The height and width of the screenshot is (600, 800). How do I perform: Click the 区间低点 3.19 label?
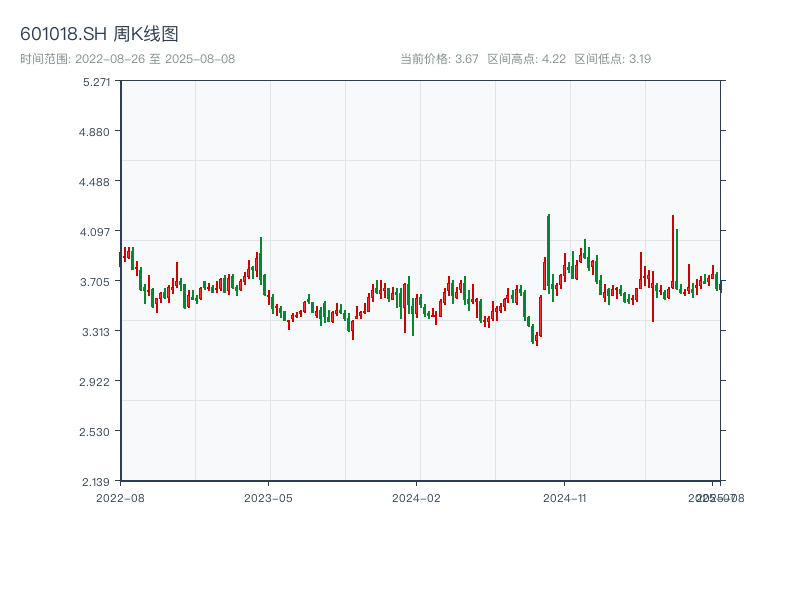coord(612,59)
